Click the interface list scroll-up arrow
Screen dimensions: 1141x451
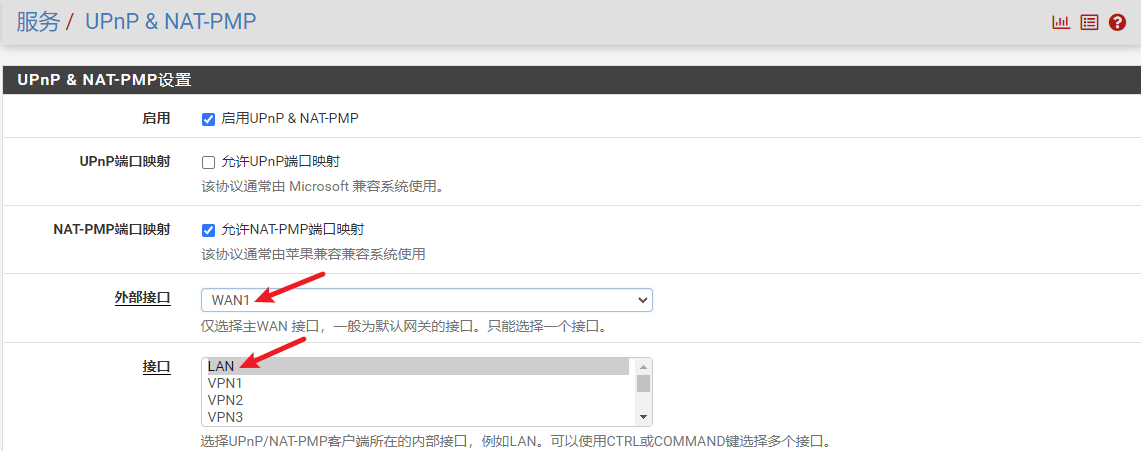coord(644,366)
